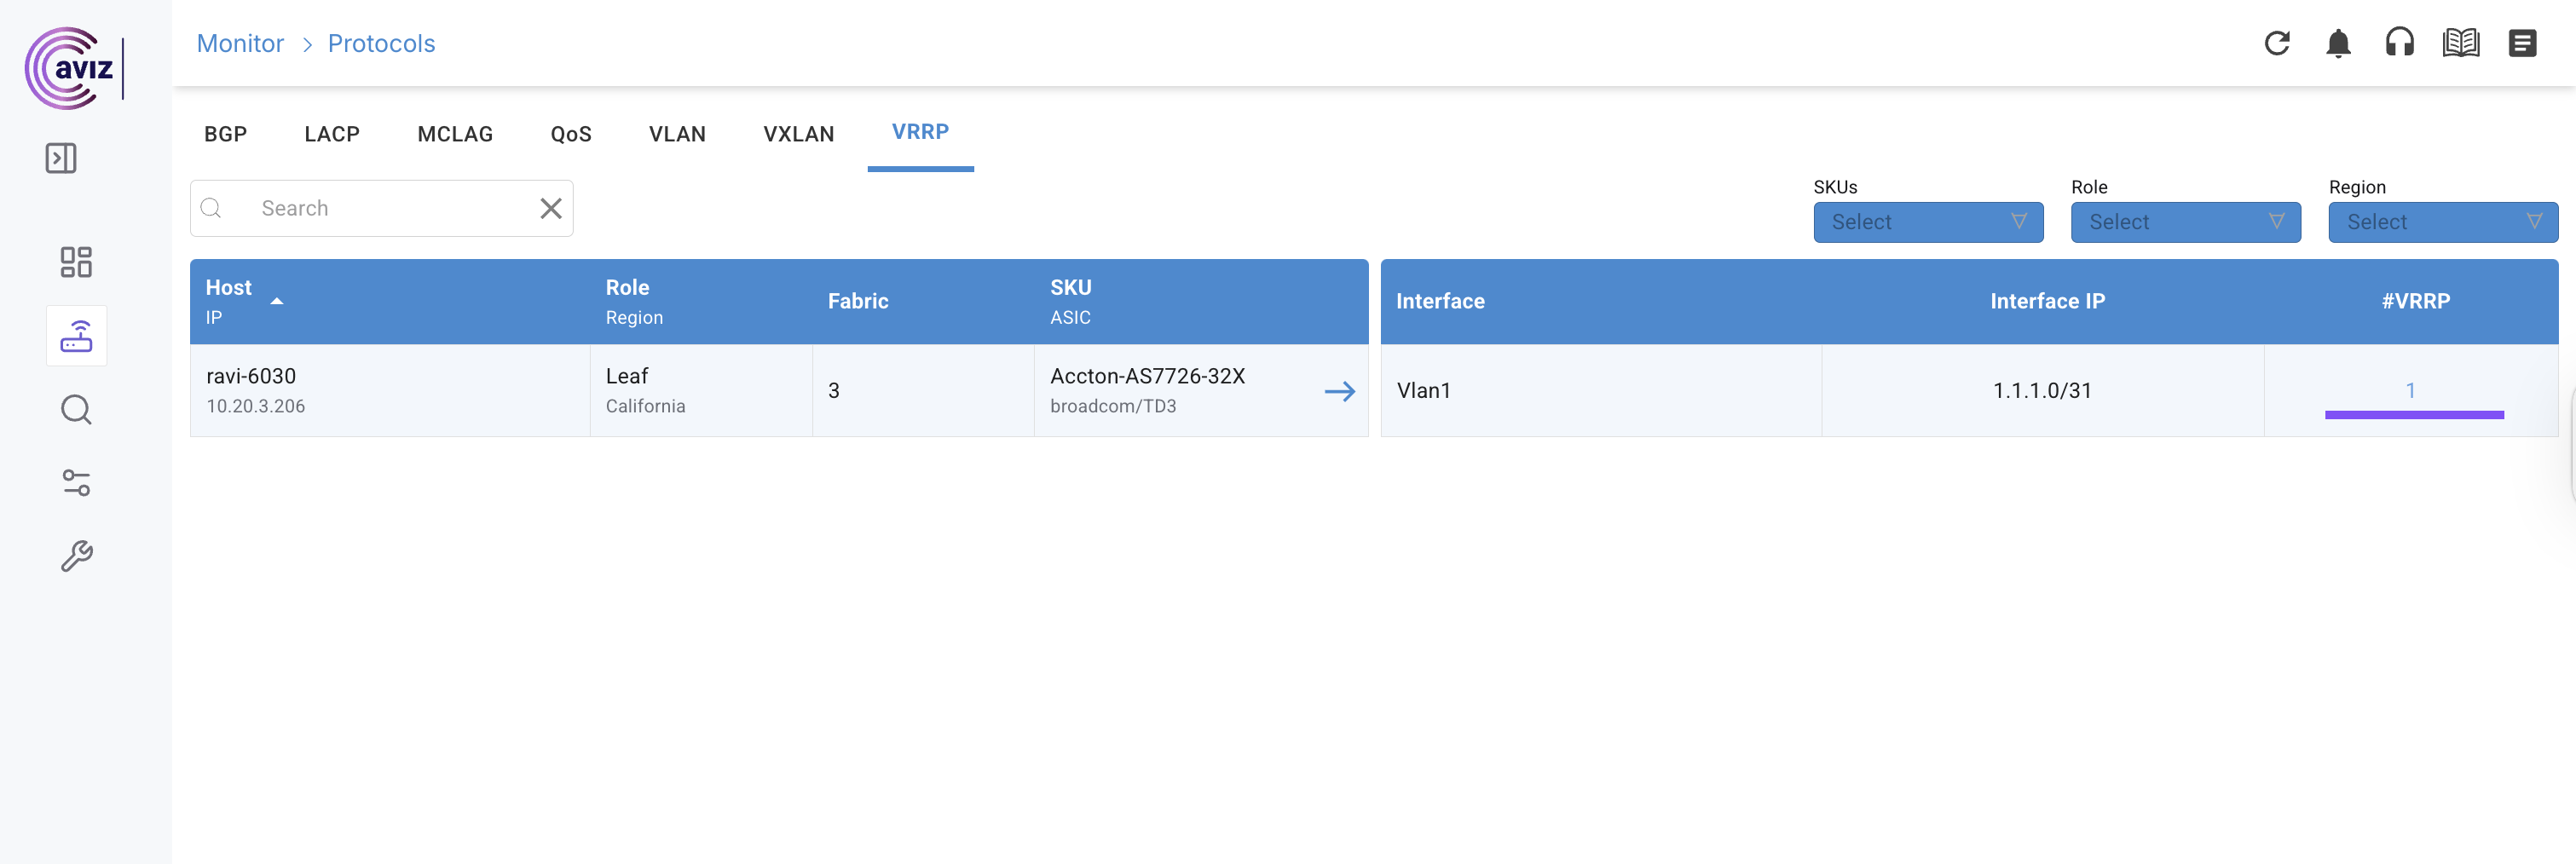The width and height of the screenshot is (2576, 864).
Task: Open the notifications bell
Action: click(2338, 43)
